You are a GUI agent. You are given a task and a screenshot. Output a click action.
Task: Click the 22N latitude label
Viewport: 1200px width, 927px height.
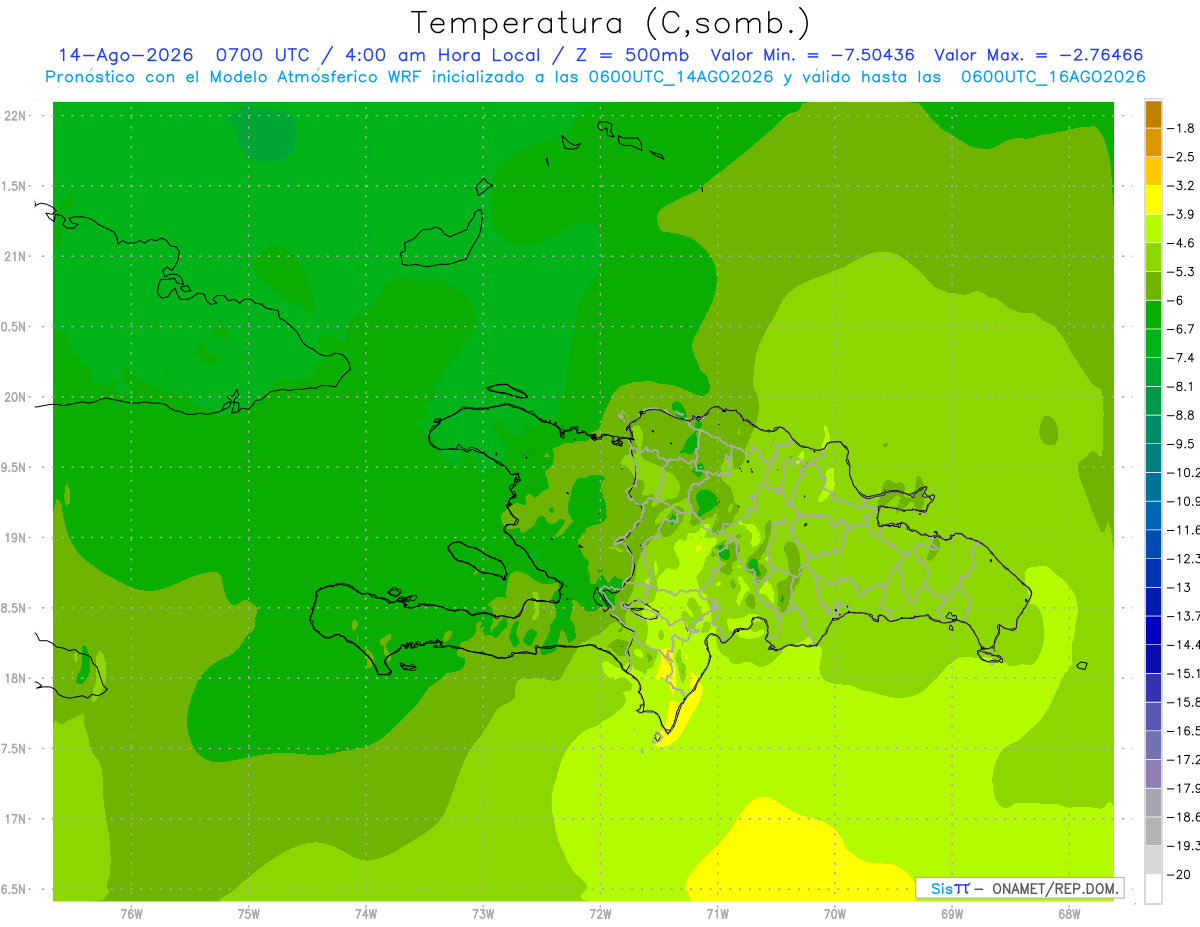[x=15, y=116]
